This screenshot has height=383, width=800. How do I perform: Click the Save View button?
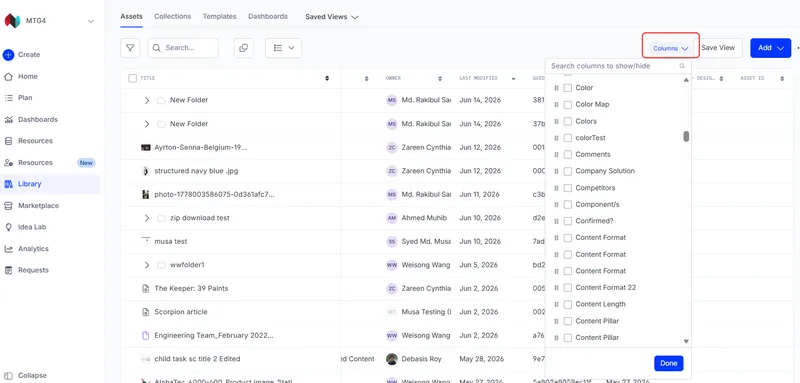tap(718, 48)
